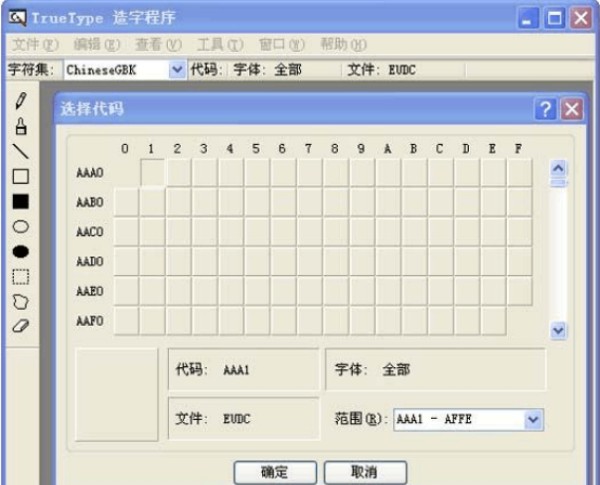Select the Pencil tool
The image size is (600, 485).
[x=21, y=100]
